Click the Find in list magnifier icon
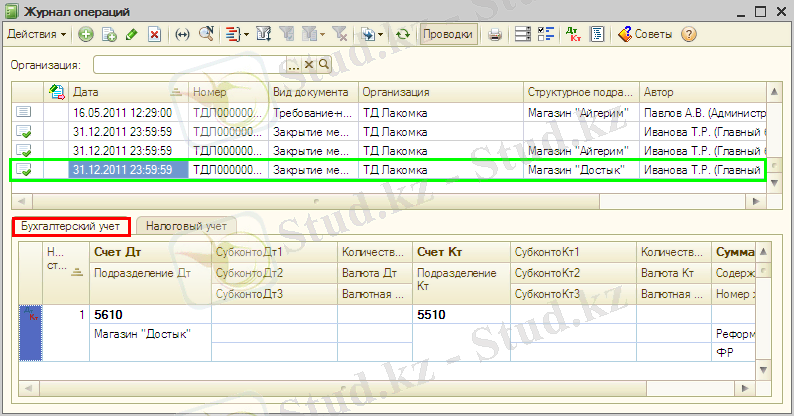Viewport: 794px width, 416px height. click(x=206, y=34)
